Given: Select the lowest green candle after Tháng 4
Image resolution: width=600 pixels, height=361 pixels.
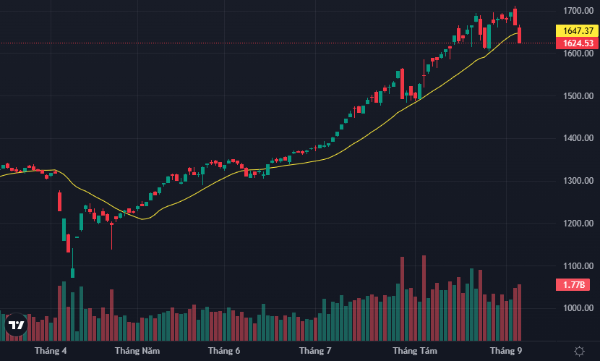Looking at the screenshot, I should coord(73,273).
